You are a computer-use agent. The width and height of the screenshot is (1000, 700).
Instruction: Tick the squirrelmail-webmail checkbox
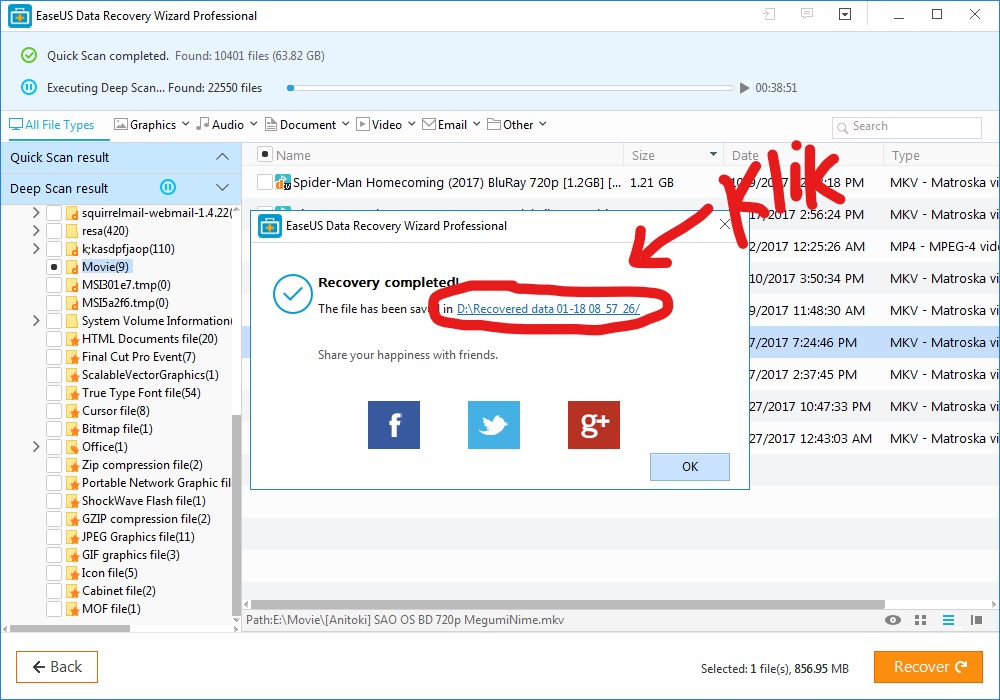[54, 213]
